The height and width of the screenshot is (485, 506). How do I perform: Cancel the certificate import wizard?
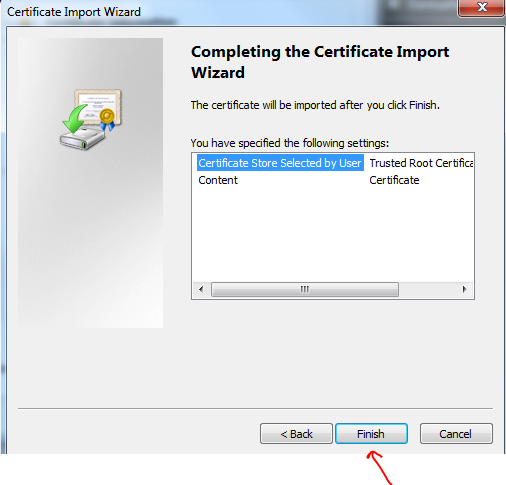(456, 434)
